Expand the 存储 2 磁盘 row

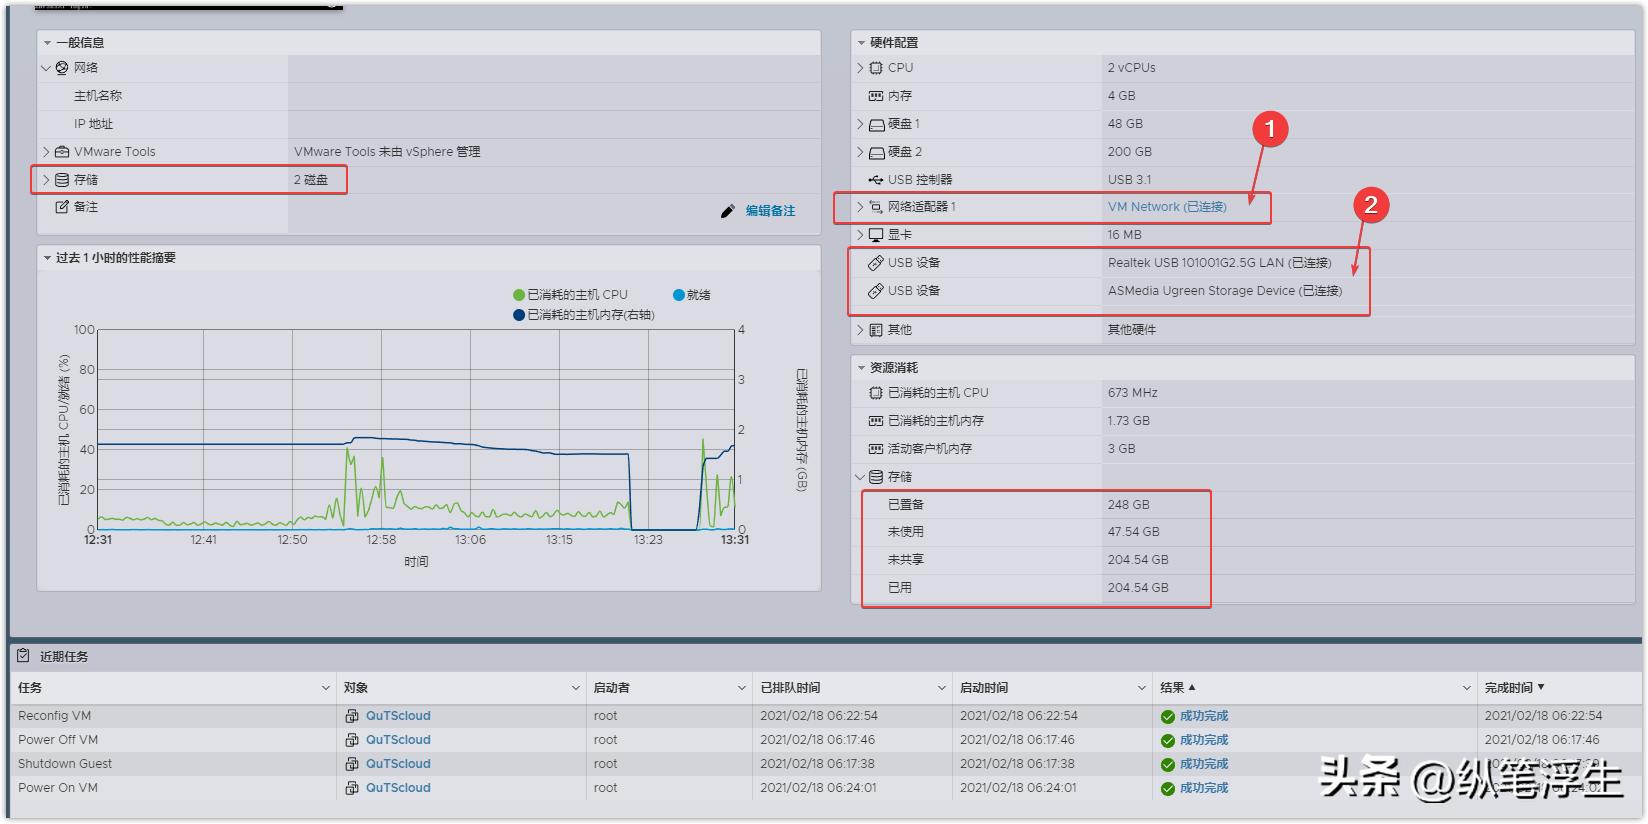[x=46, y=180]
